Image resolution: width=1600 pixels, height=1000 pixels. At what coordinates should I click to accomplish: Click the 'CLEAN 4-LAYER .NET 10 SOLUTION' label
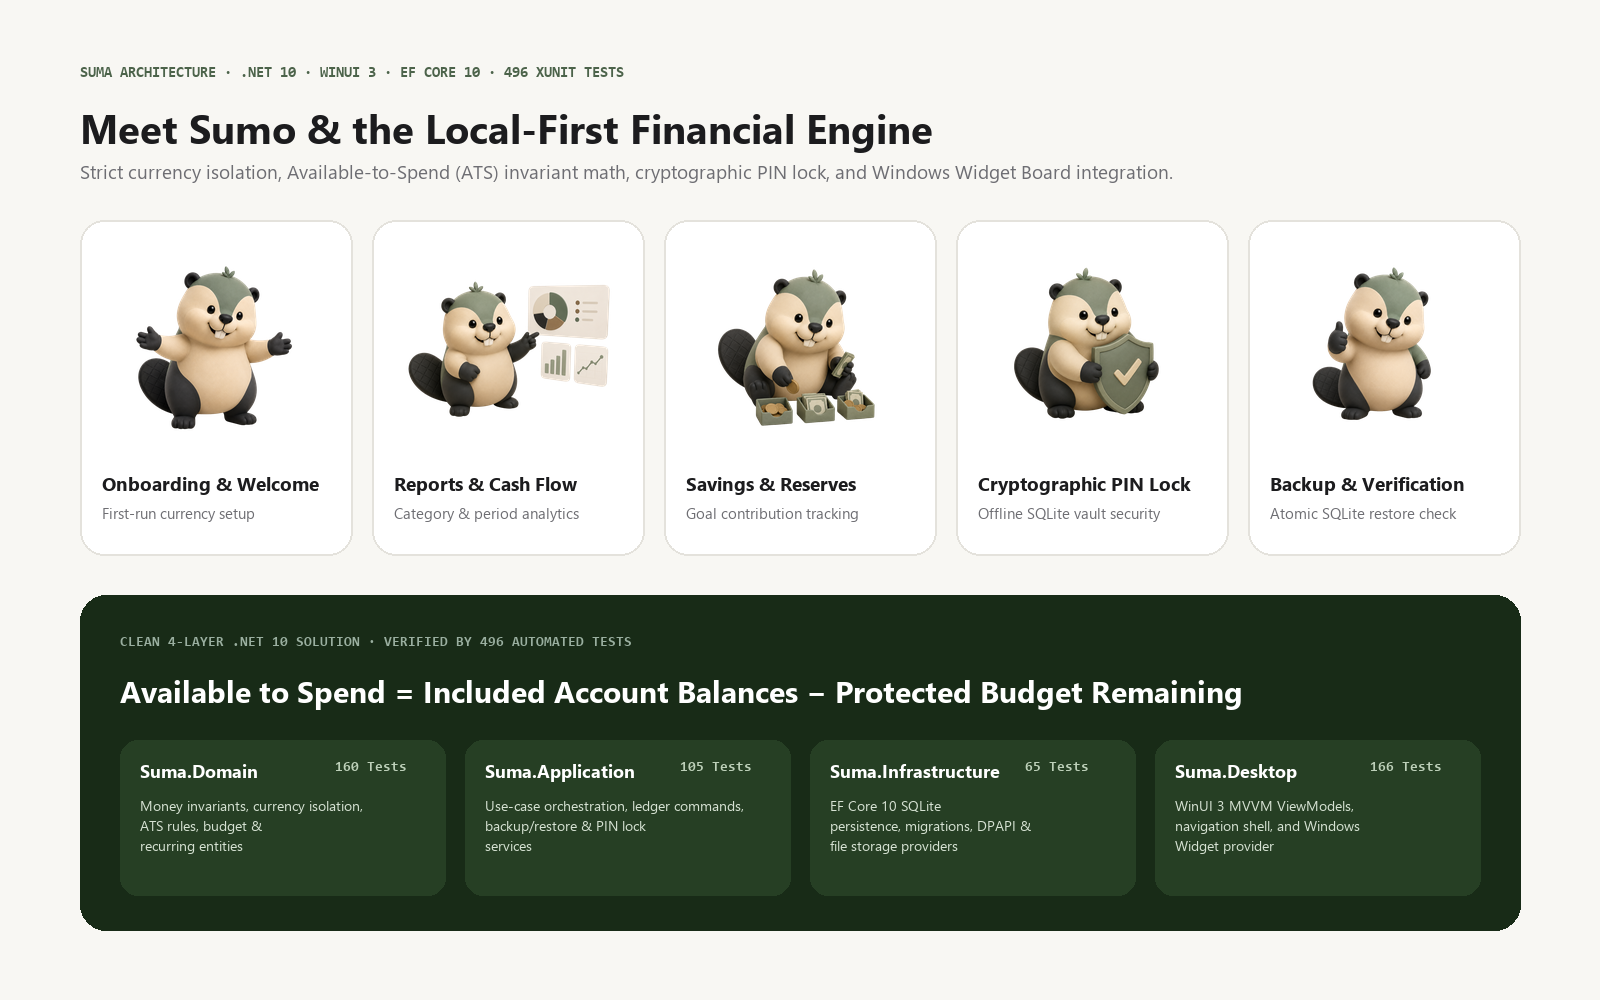pos(376,642)
